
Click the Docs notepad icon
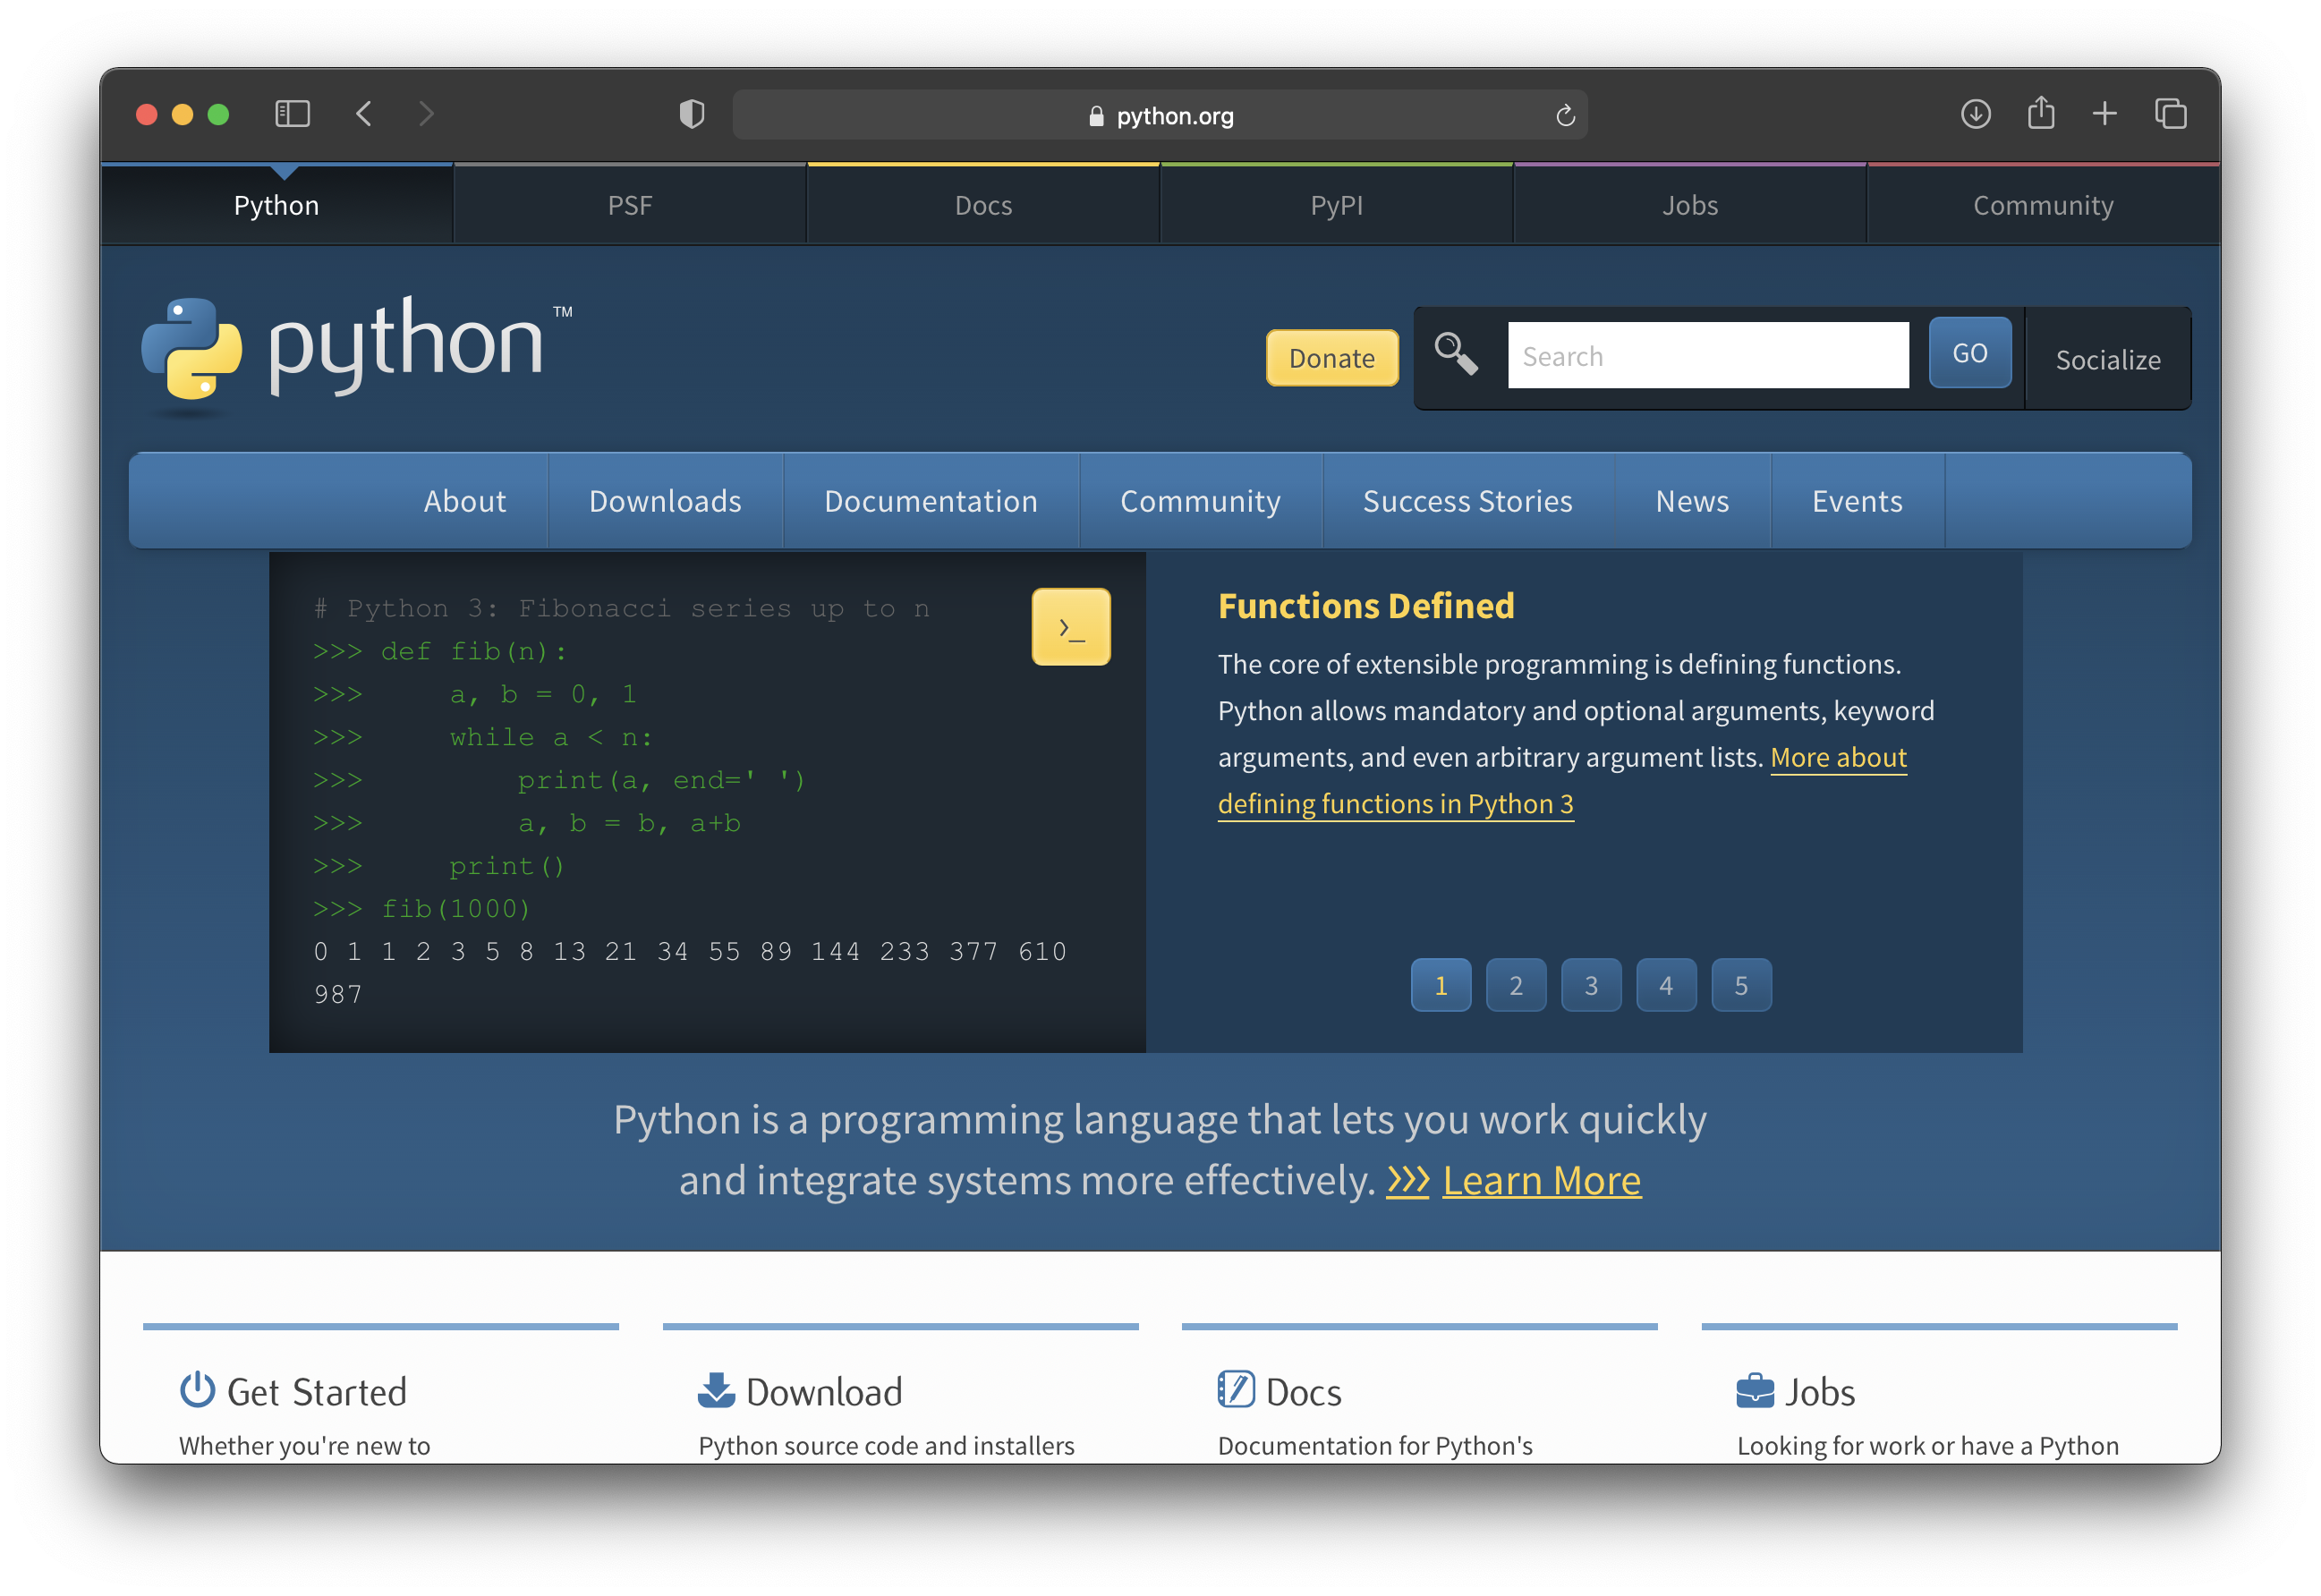point(1236,1390)
